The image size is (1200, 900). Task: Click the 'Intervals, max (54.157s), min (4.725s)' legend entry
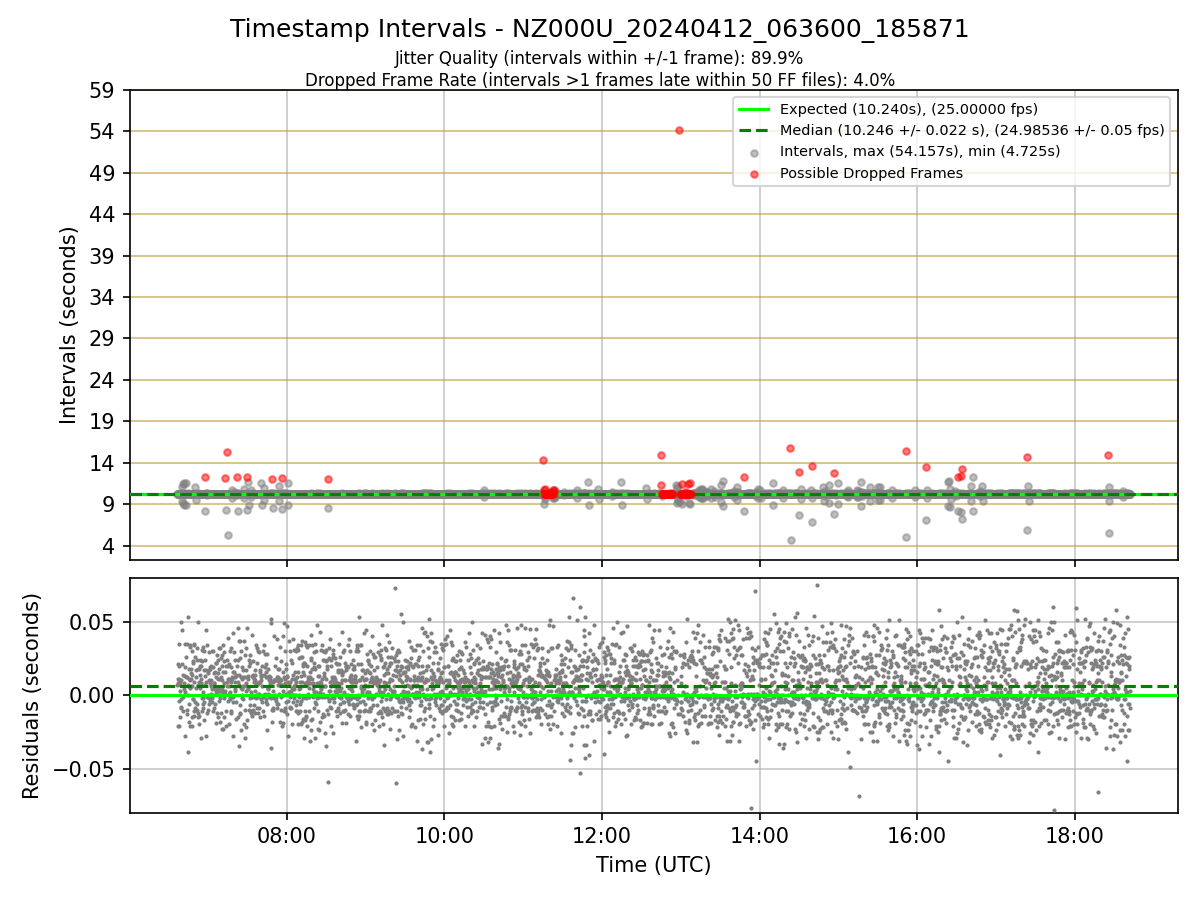920,151
